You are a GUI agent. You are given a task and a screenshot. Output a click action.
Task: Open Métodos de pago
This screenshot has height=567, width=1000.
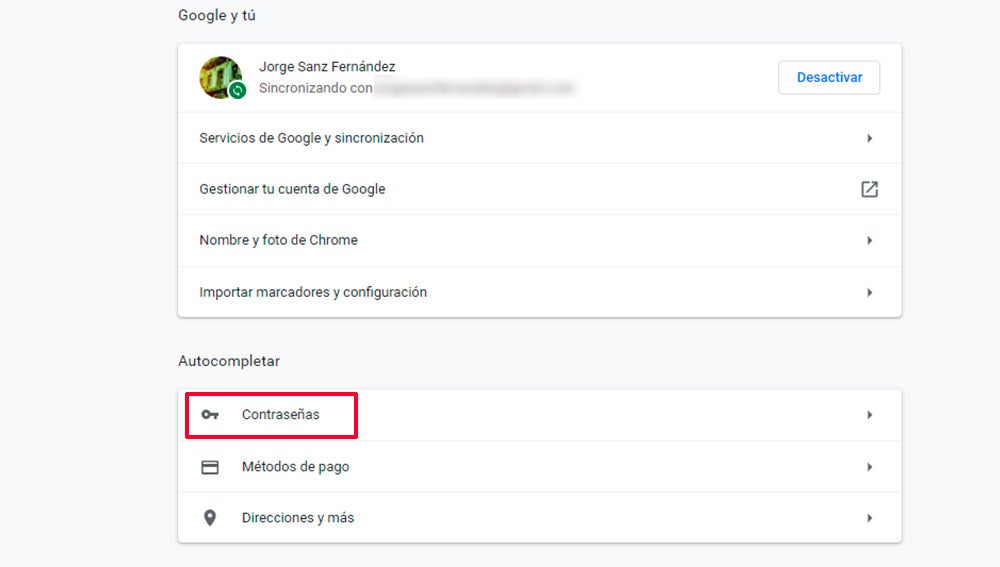(x=540, y=467)
